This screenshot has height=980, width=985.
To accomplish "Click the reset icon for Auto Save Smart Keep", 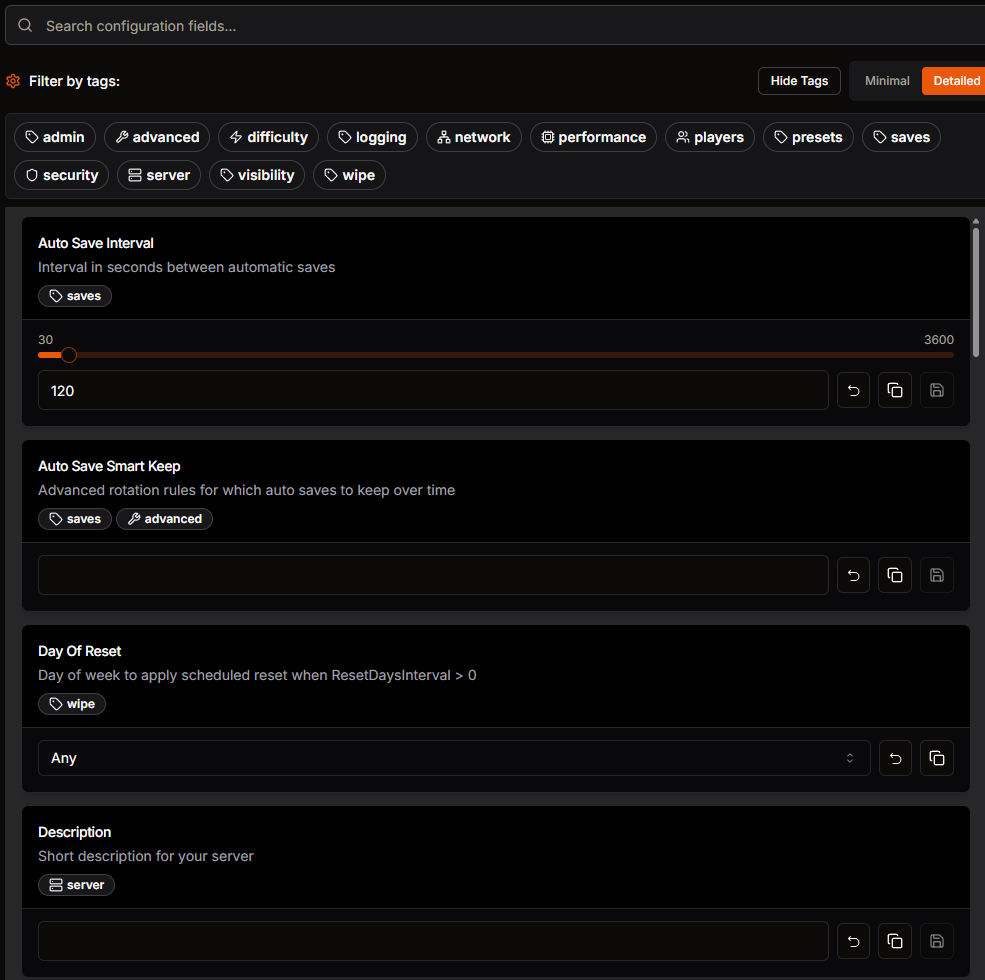I will (853, 575).
